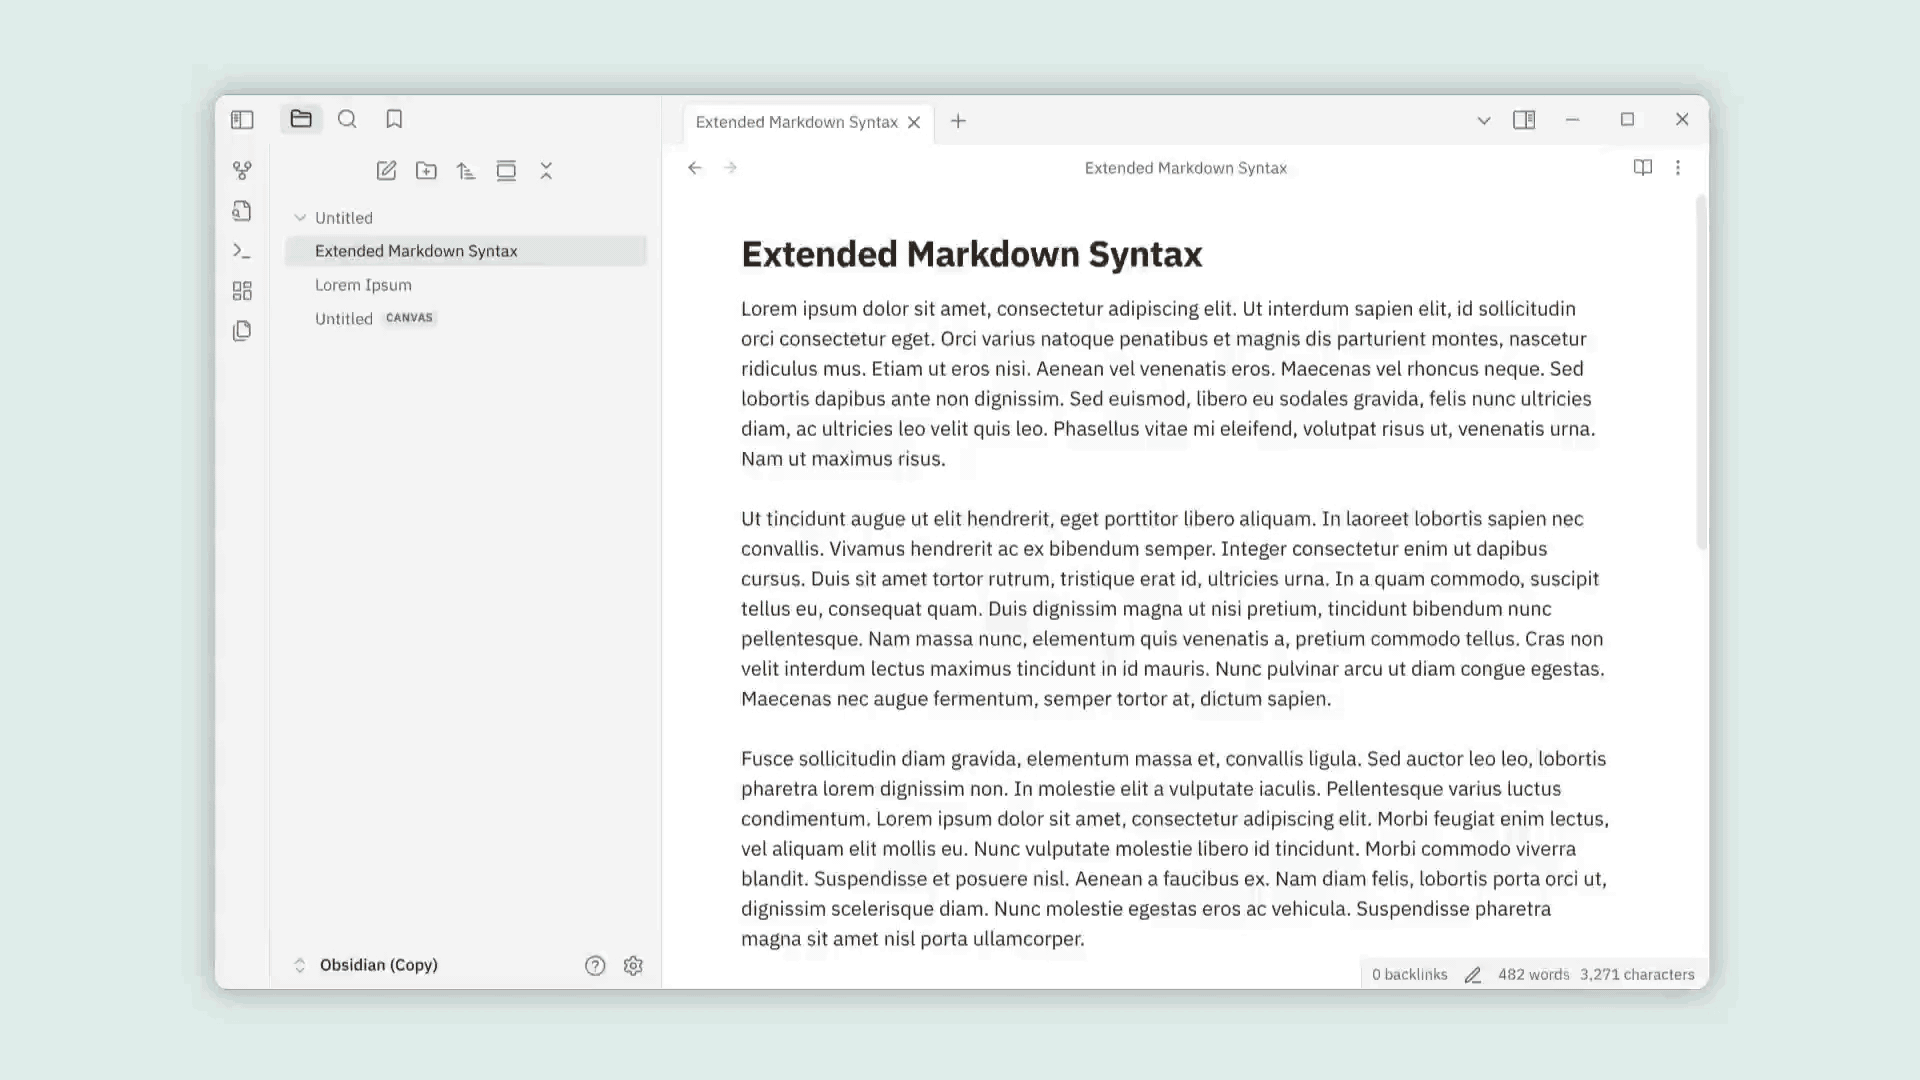Screen dimensions: 1920x1080
Task: Open the templates ribbon icon
Action: (242, 331)
